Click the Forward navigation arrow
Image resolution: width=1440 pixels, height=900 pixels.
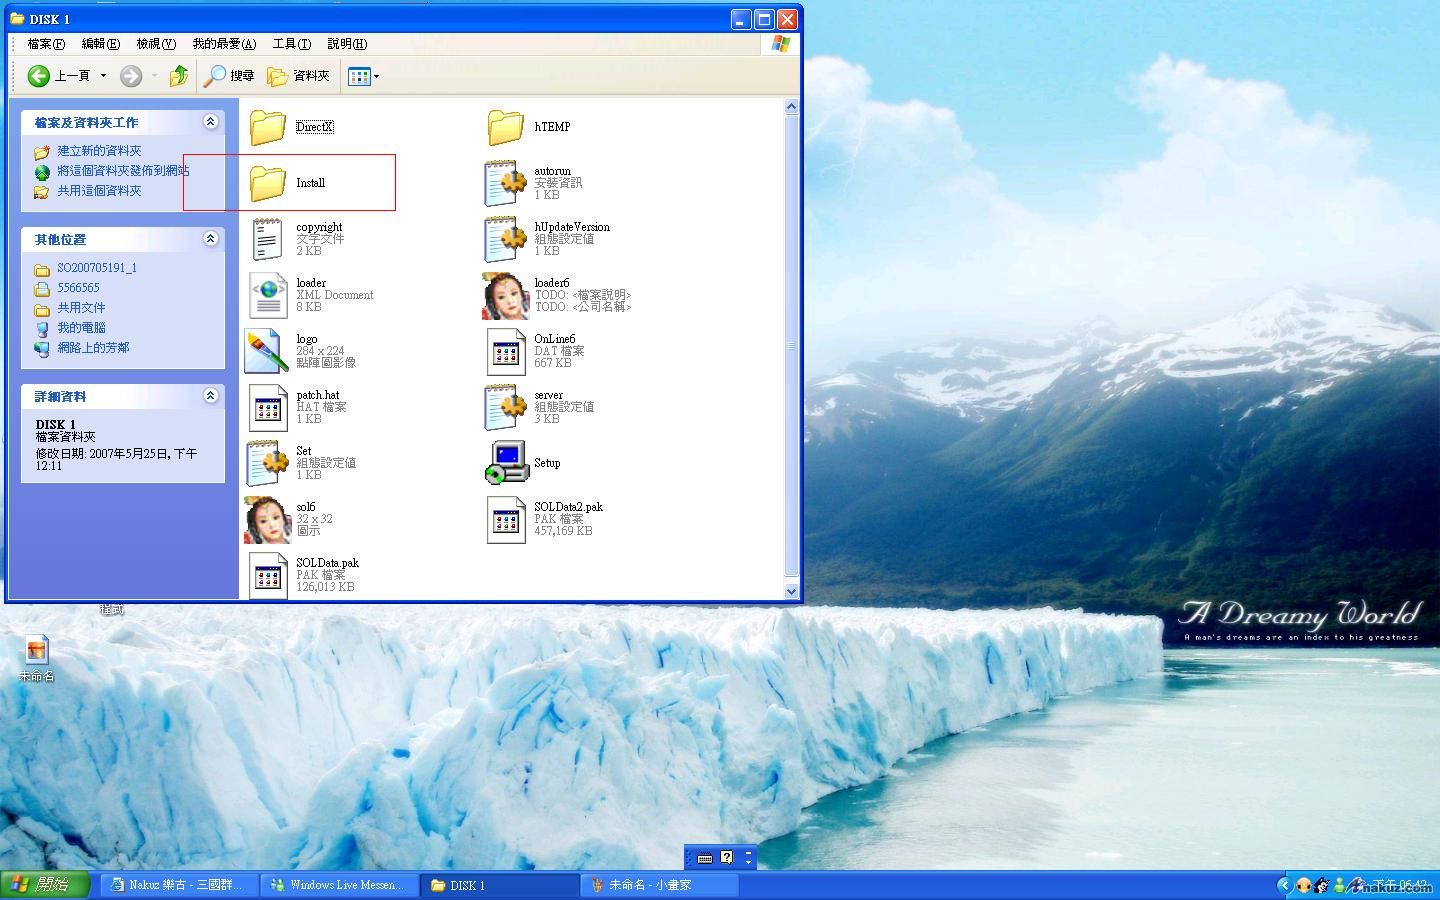[x=131, y=76]
